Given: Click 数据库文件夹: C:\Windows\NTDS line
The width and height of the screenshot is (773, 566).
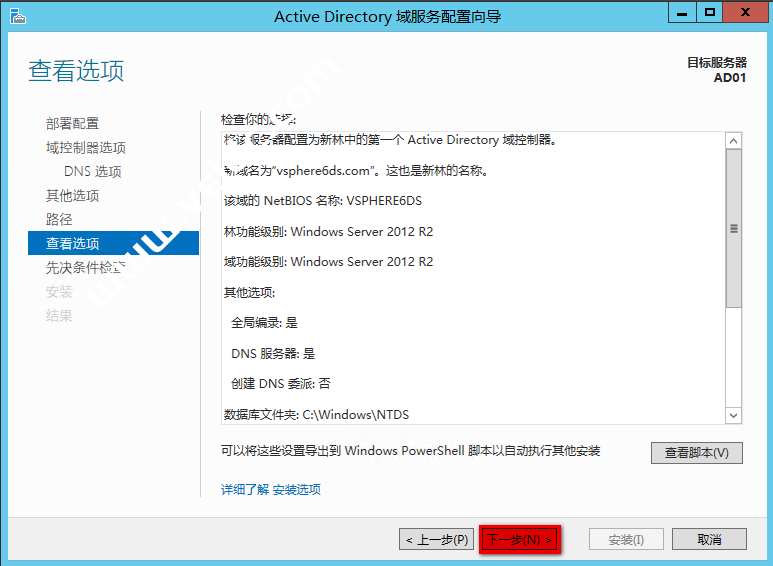Looking at the screenshot, I should click(x=316, y=414).
